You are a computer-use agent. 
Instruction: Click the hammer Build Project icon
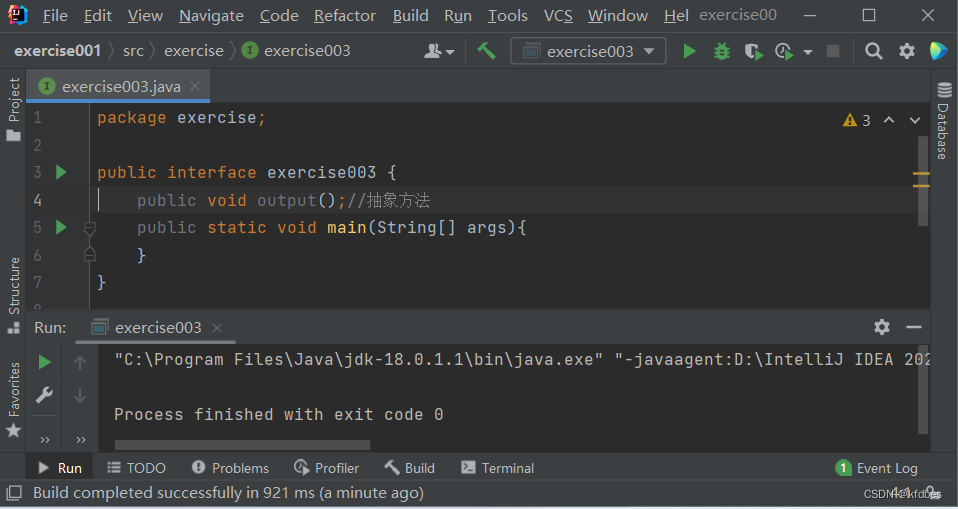[x=487, y=51]
